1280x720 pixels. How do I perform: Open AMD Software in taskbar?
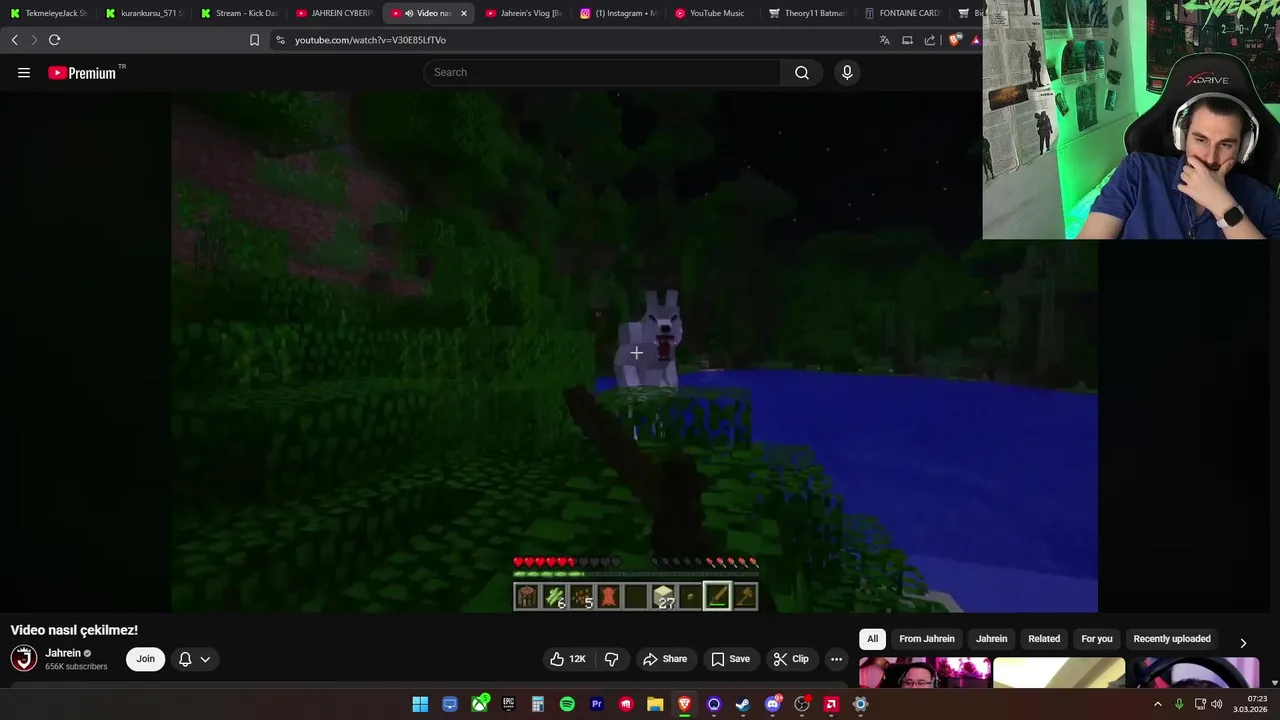(831, 704)
